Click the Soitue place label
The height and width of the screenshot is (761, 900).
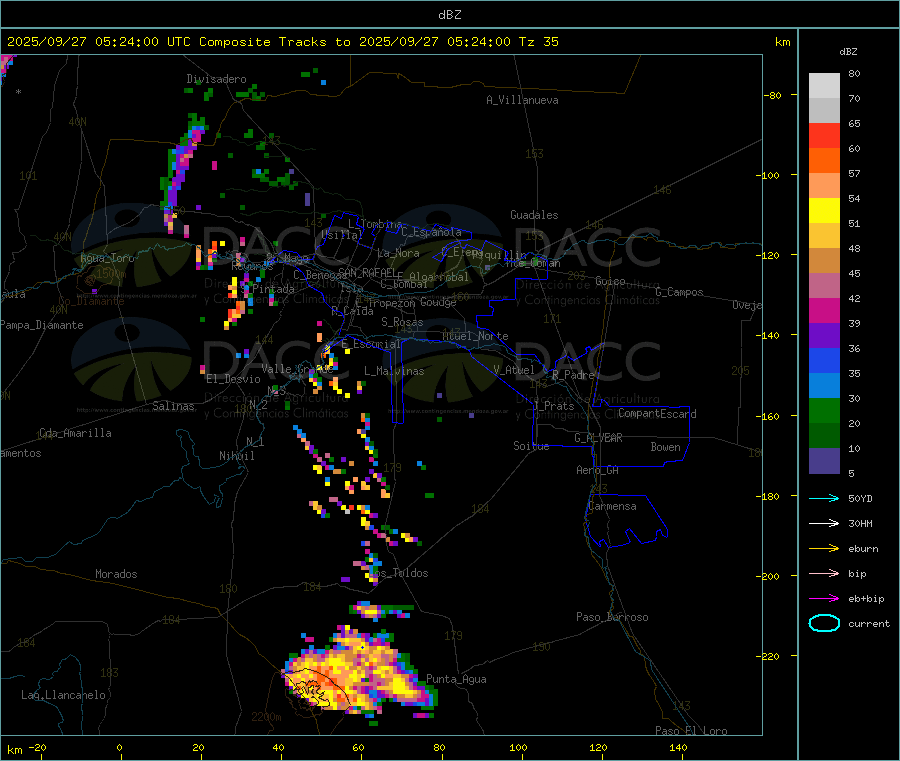click(531, 446)
